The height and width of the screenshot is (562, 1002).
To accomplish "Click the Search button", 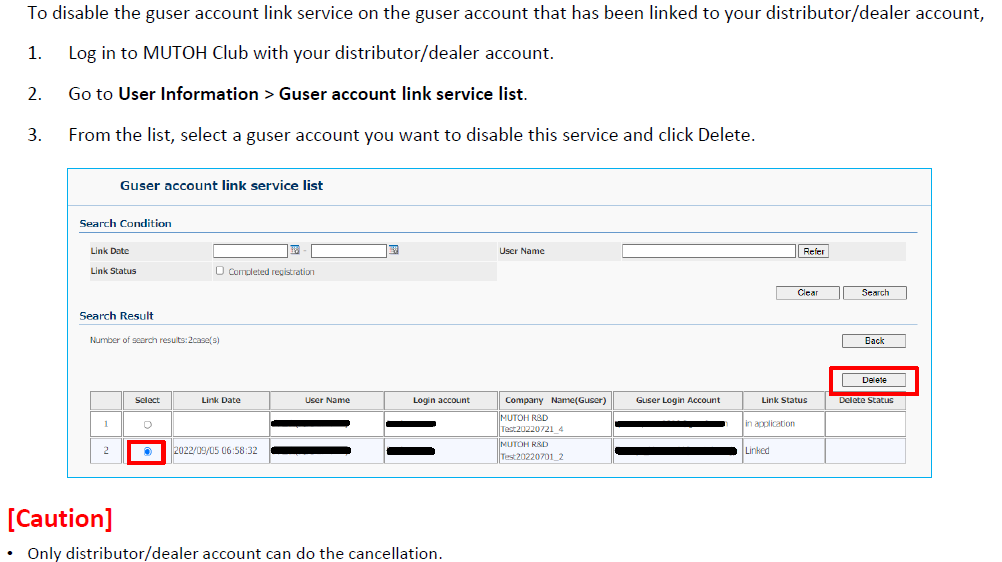I will tap(875, 293).
